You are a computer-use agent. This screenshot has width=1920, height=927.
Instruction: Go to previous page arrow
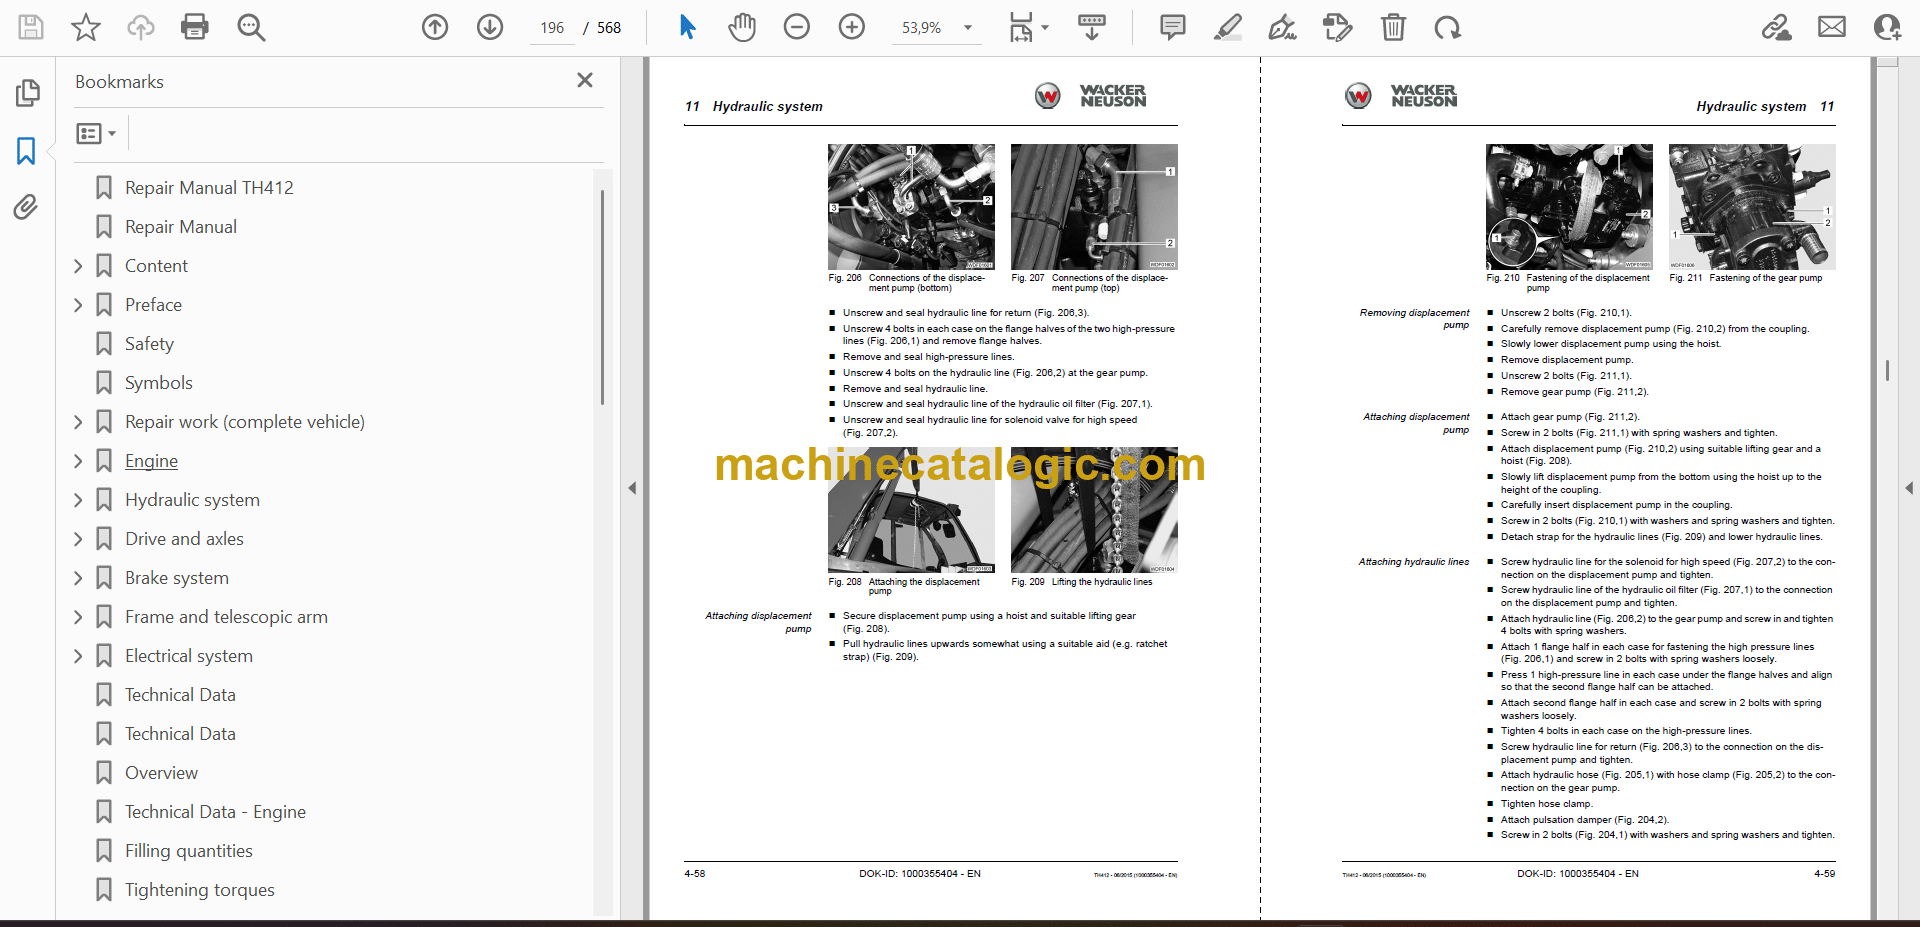(435, 27)
